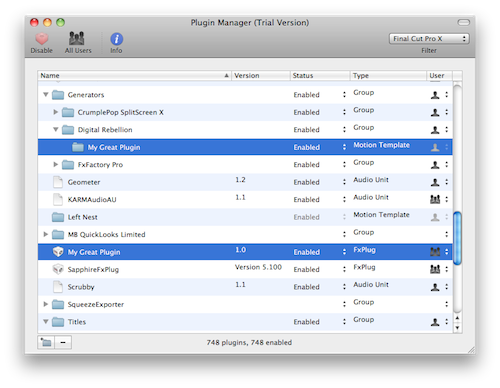Click the SqueezeExporter folder icon
Screen dimensions: 500x388
pyautogui.click(x=58, y=304)
